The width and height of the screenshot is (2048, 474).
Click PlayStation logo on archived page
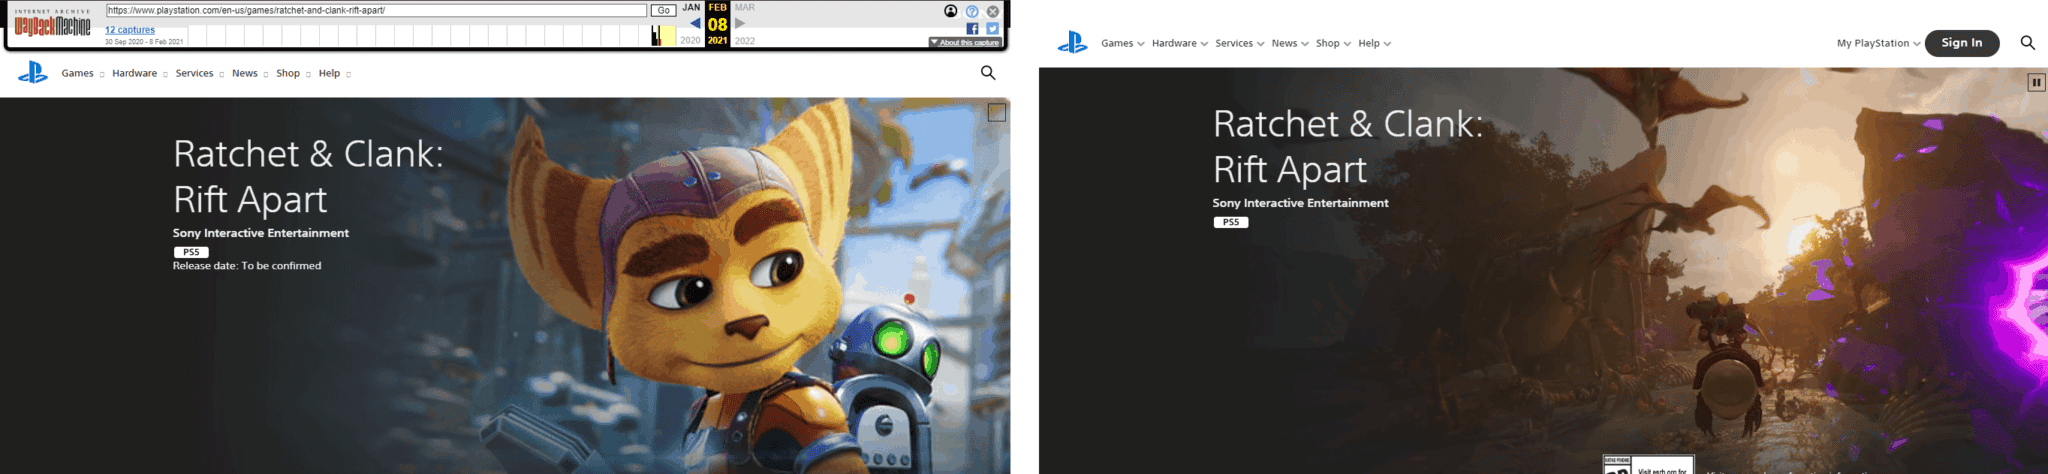pos(33,72)
